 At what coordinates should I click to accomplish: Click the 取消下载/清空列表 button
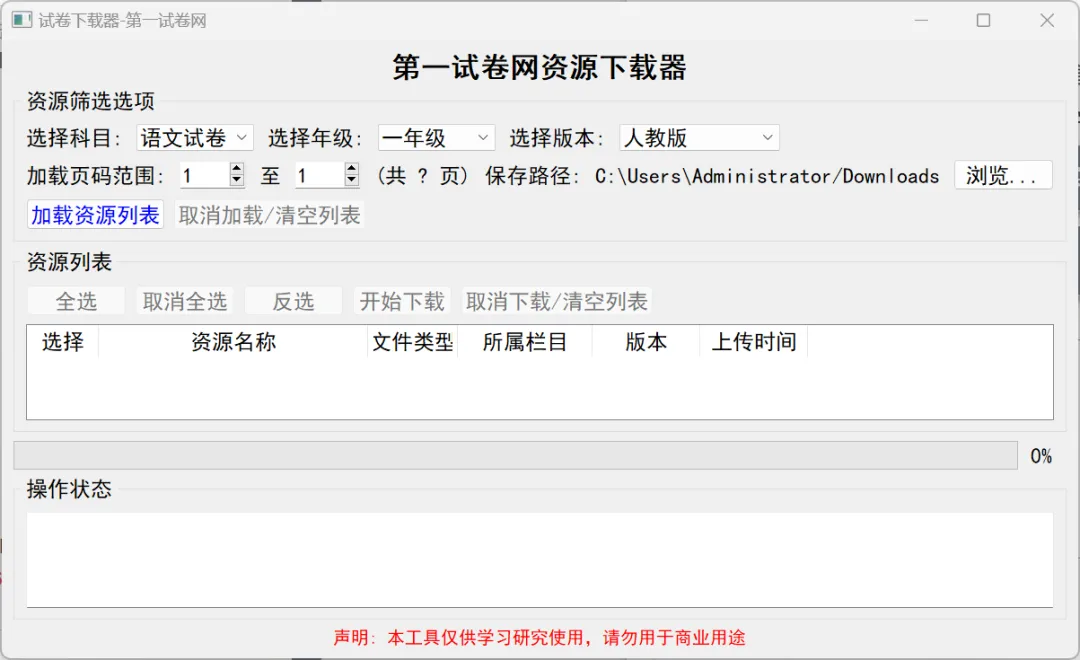coord(554,300)
